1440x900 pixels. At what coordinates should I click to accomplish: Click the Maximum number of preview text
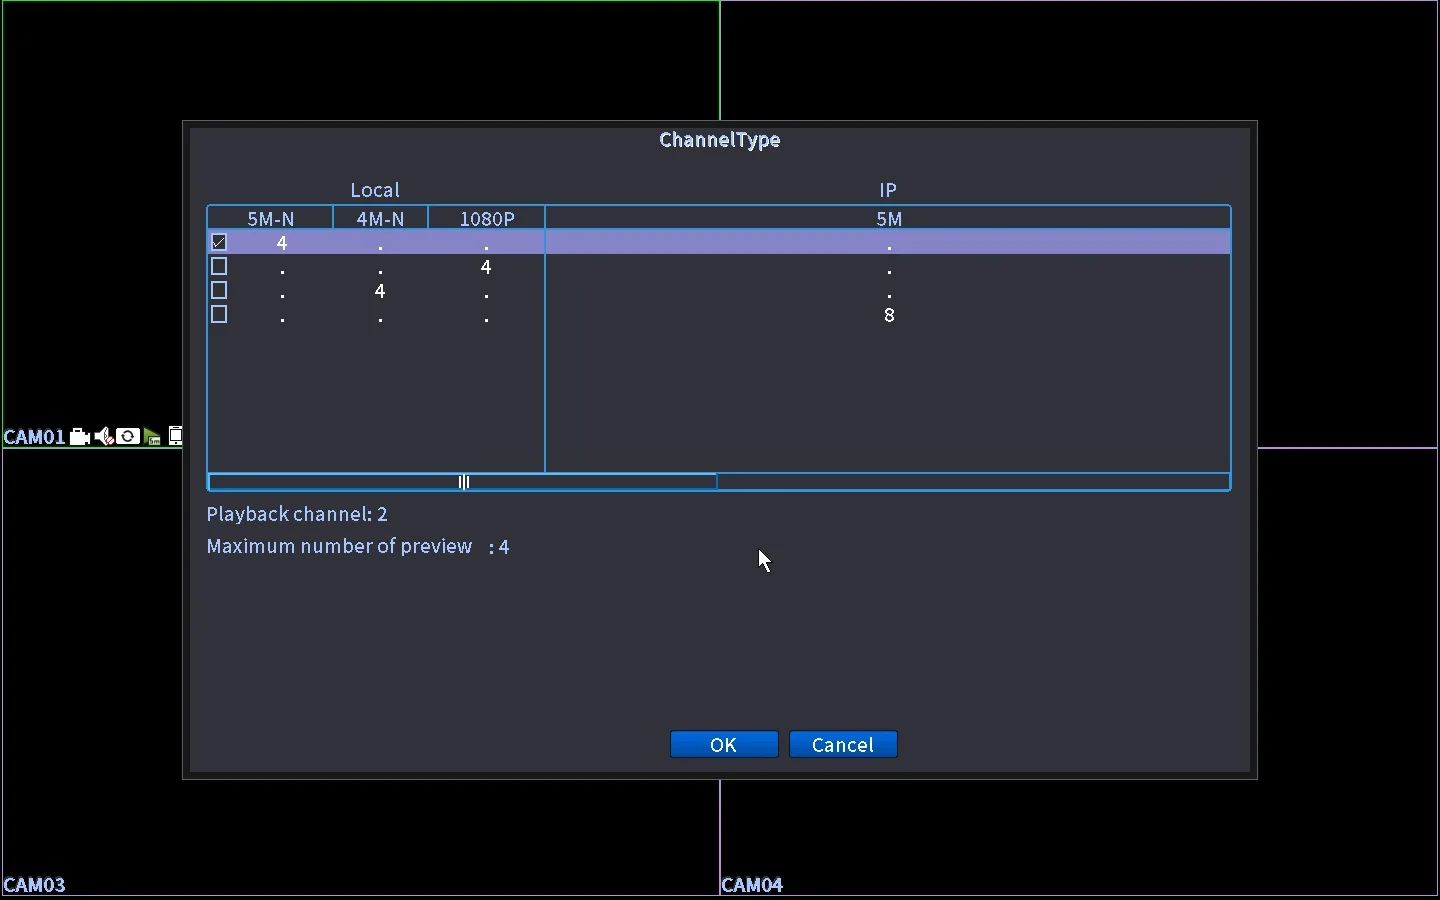340,547
